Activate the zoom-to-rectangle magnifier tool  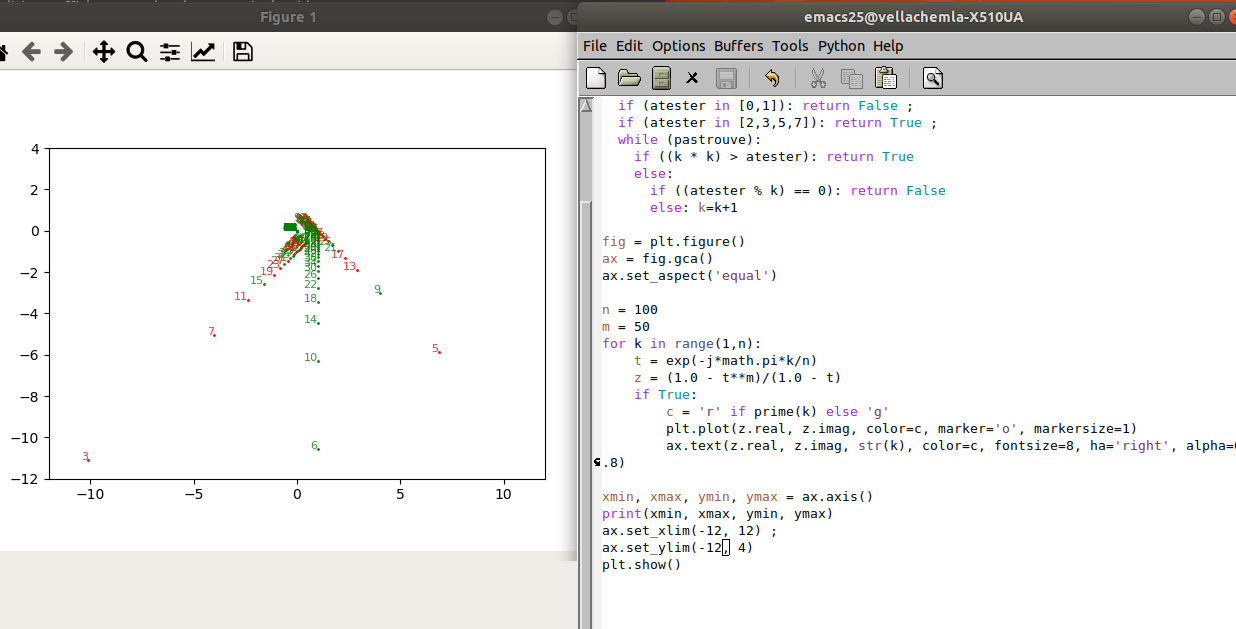coord(137,52)
